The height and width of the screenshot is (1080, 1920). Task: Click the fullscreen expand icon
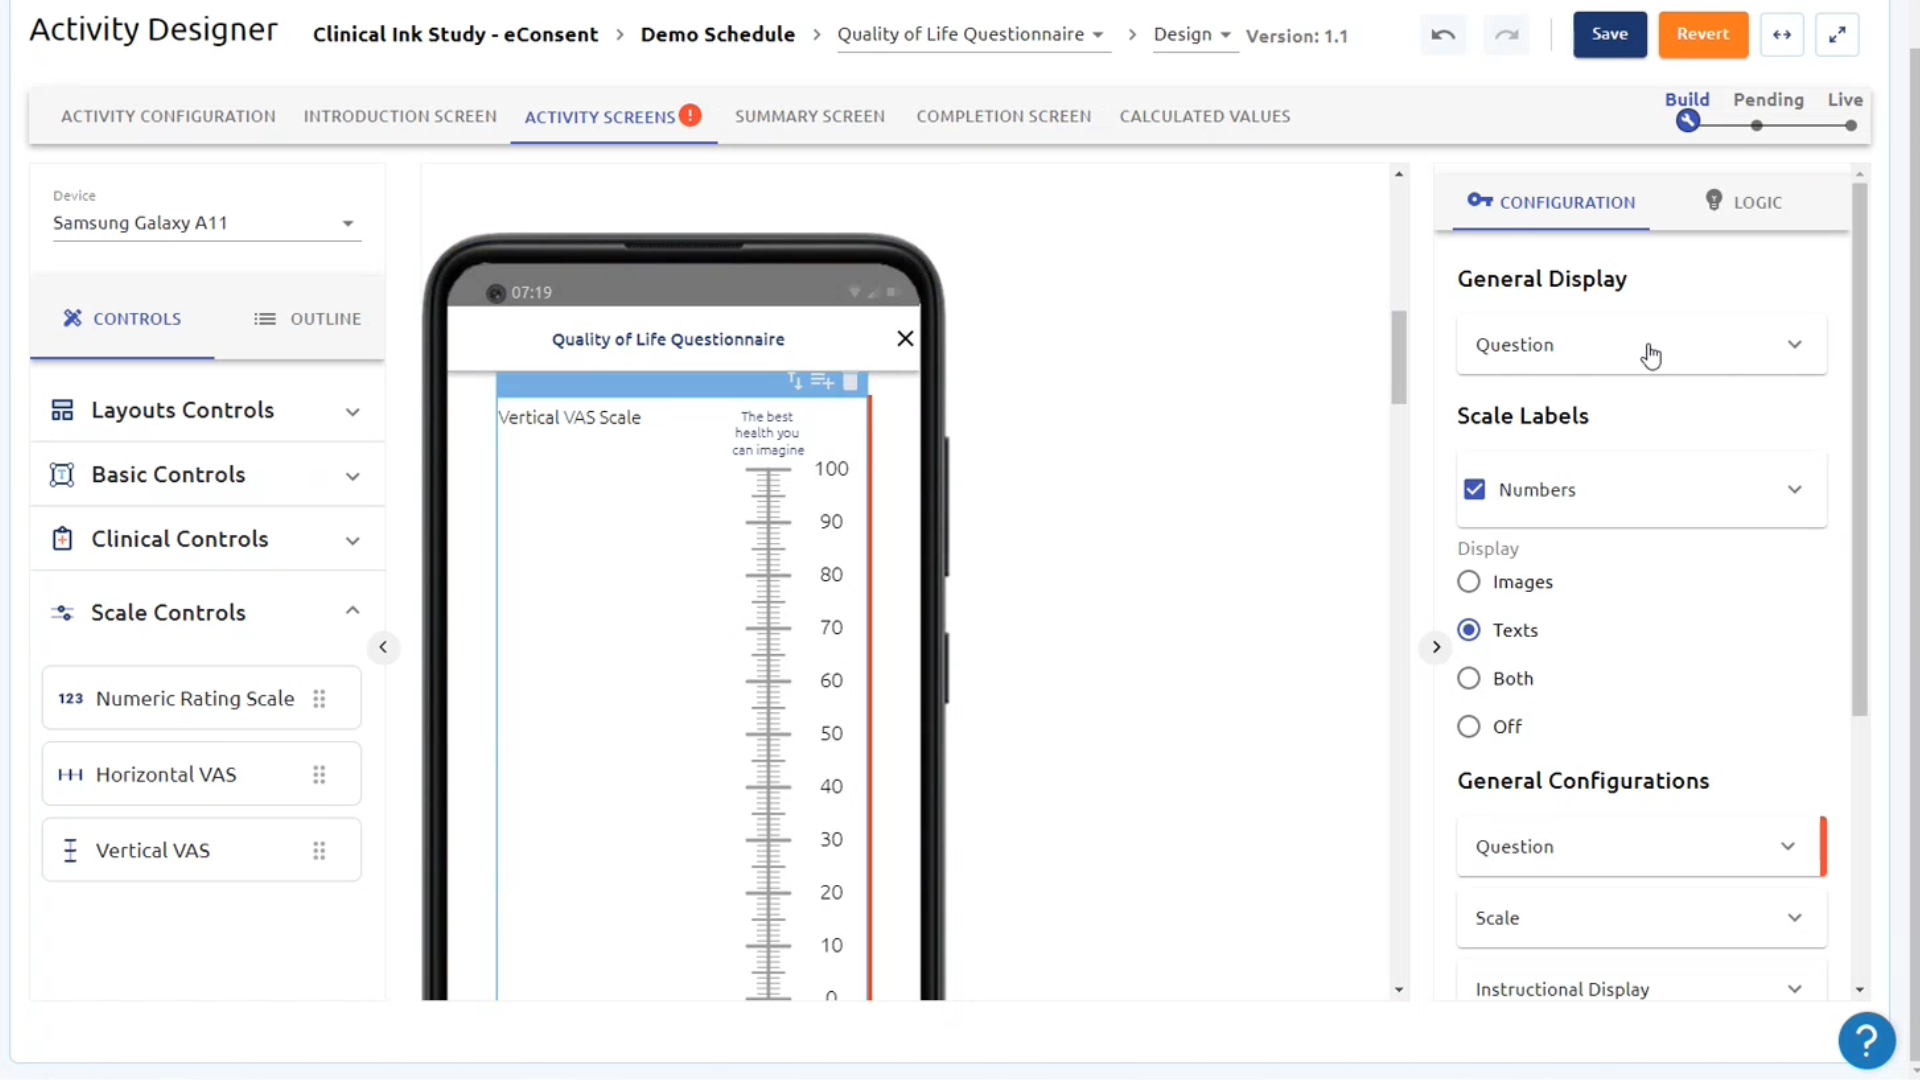[1837, 35]
